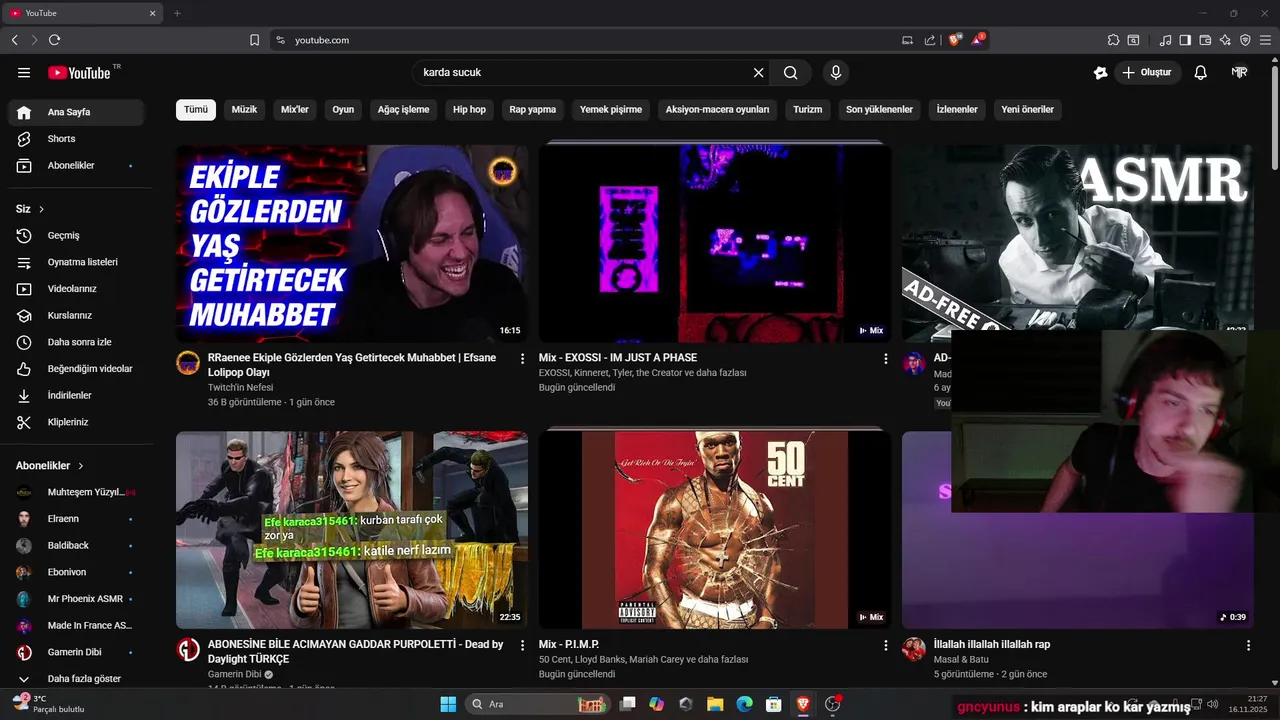This screenshot has height=720, width=1280.
Task: Open more options for Mix - P.I.M.P.
Action: [885, 646]
